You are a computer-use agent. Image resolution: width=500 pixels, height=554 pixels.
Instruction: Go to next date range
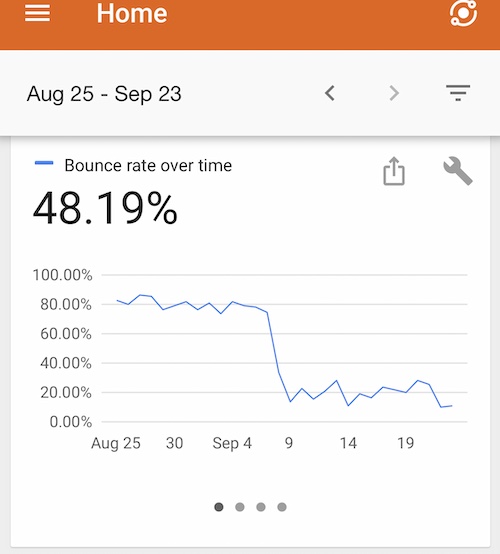pyautogui.click(x=394, y=93)
